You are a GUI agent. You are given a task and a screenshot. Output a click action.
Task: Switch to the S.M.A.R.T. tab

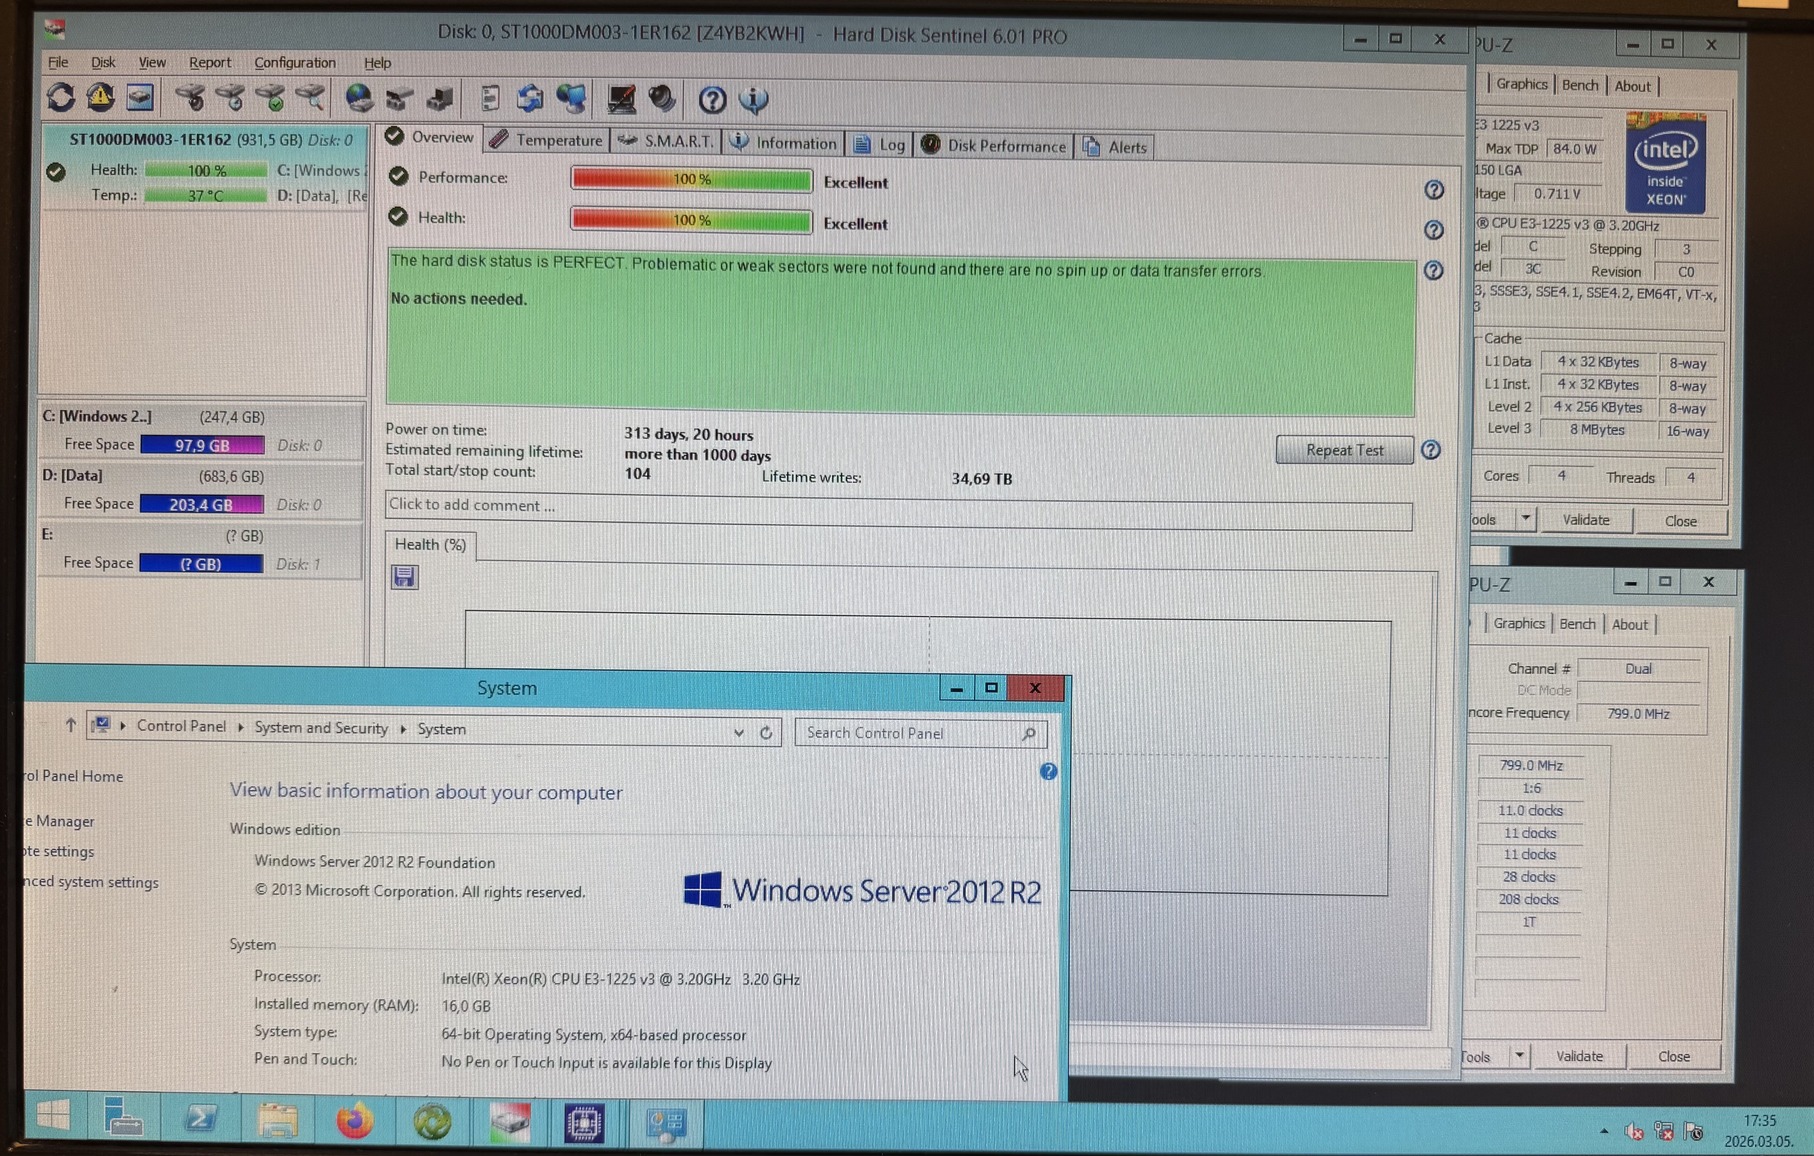coord(666,141)
